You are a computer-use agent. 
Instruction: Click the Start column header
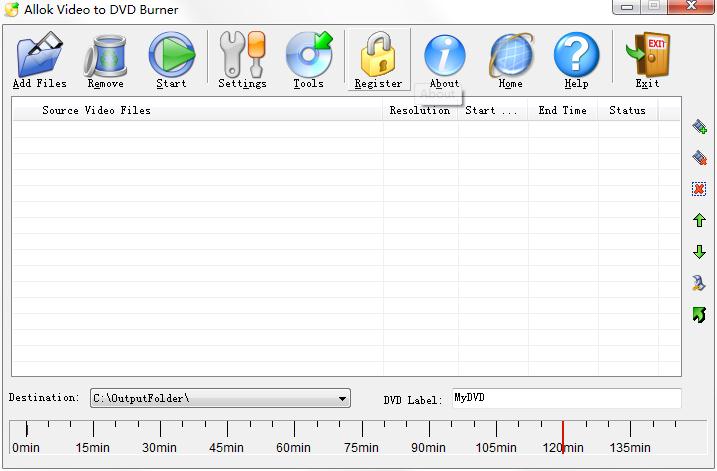[492, 110]
